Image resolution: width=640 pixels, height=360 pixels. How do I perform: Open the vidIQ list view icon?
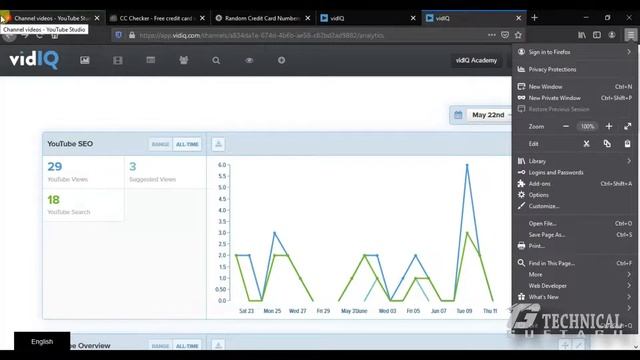tap(151, 60)
